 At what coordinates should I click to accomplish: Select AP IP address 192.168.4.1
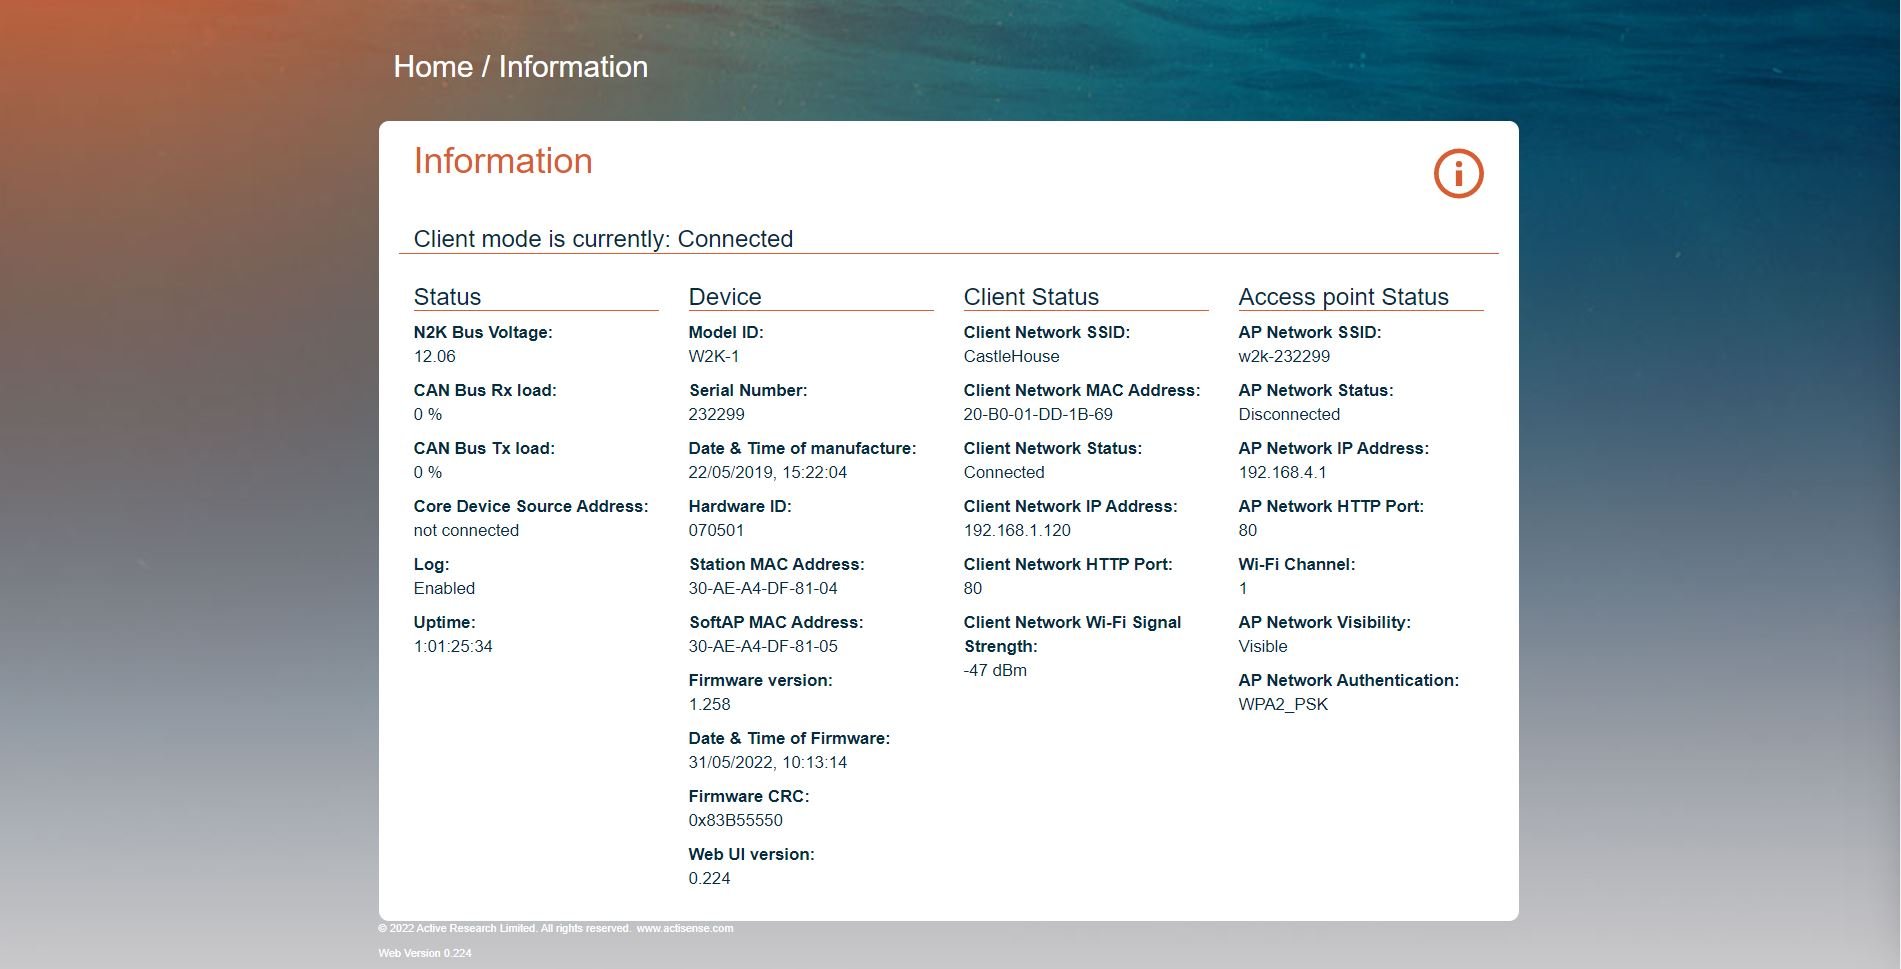tap(1282, 472)
